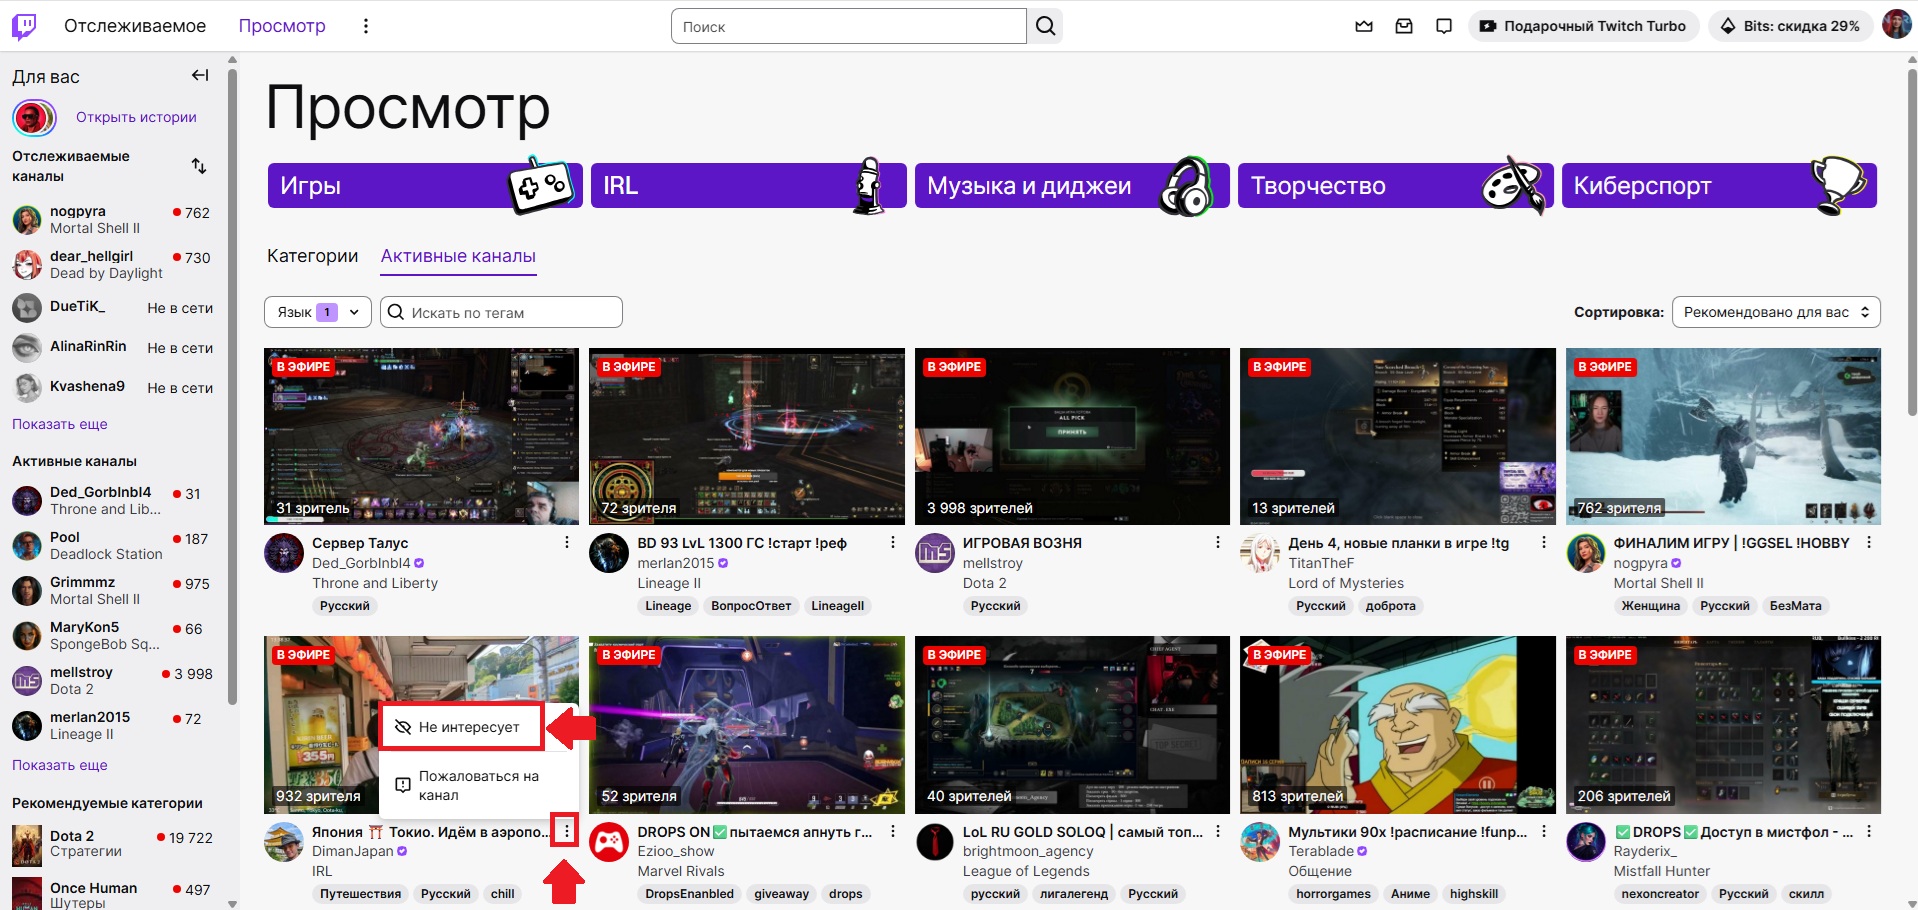This screenshot has width=1918, height=910.
Task: Open options for Мультики 90х stream
Action: click(1543, 831)
